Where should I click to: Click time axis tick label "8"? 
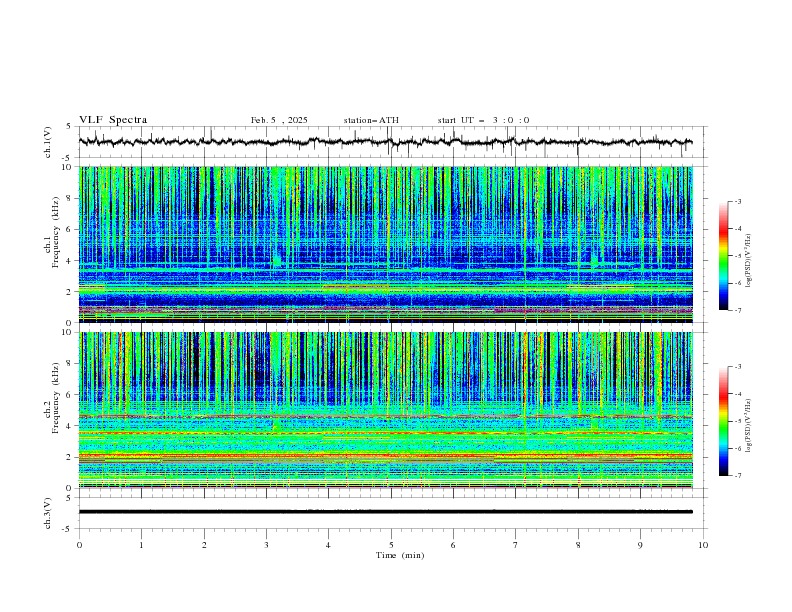tap(578, 545)
